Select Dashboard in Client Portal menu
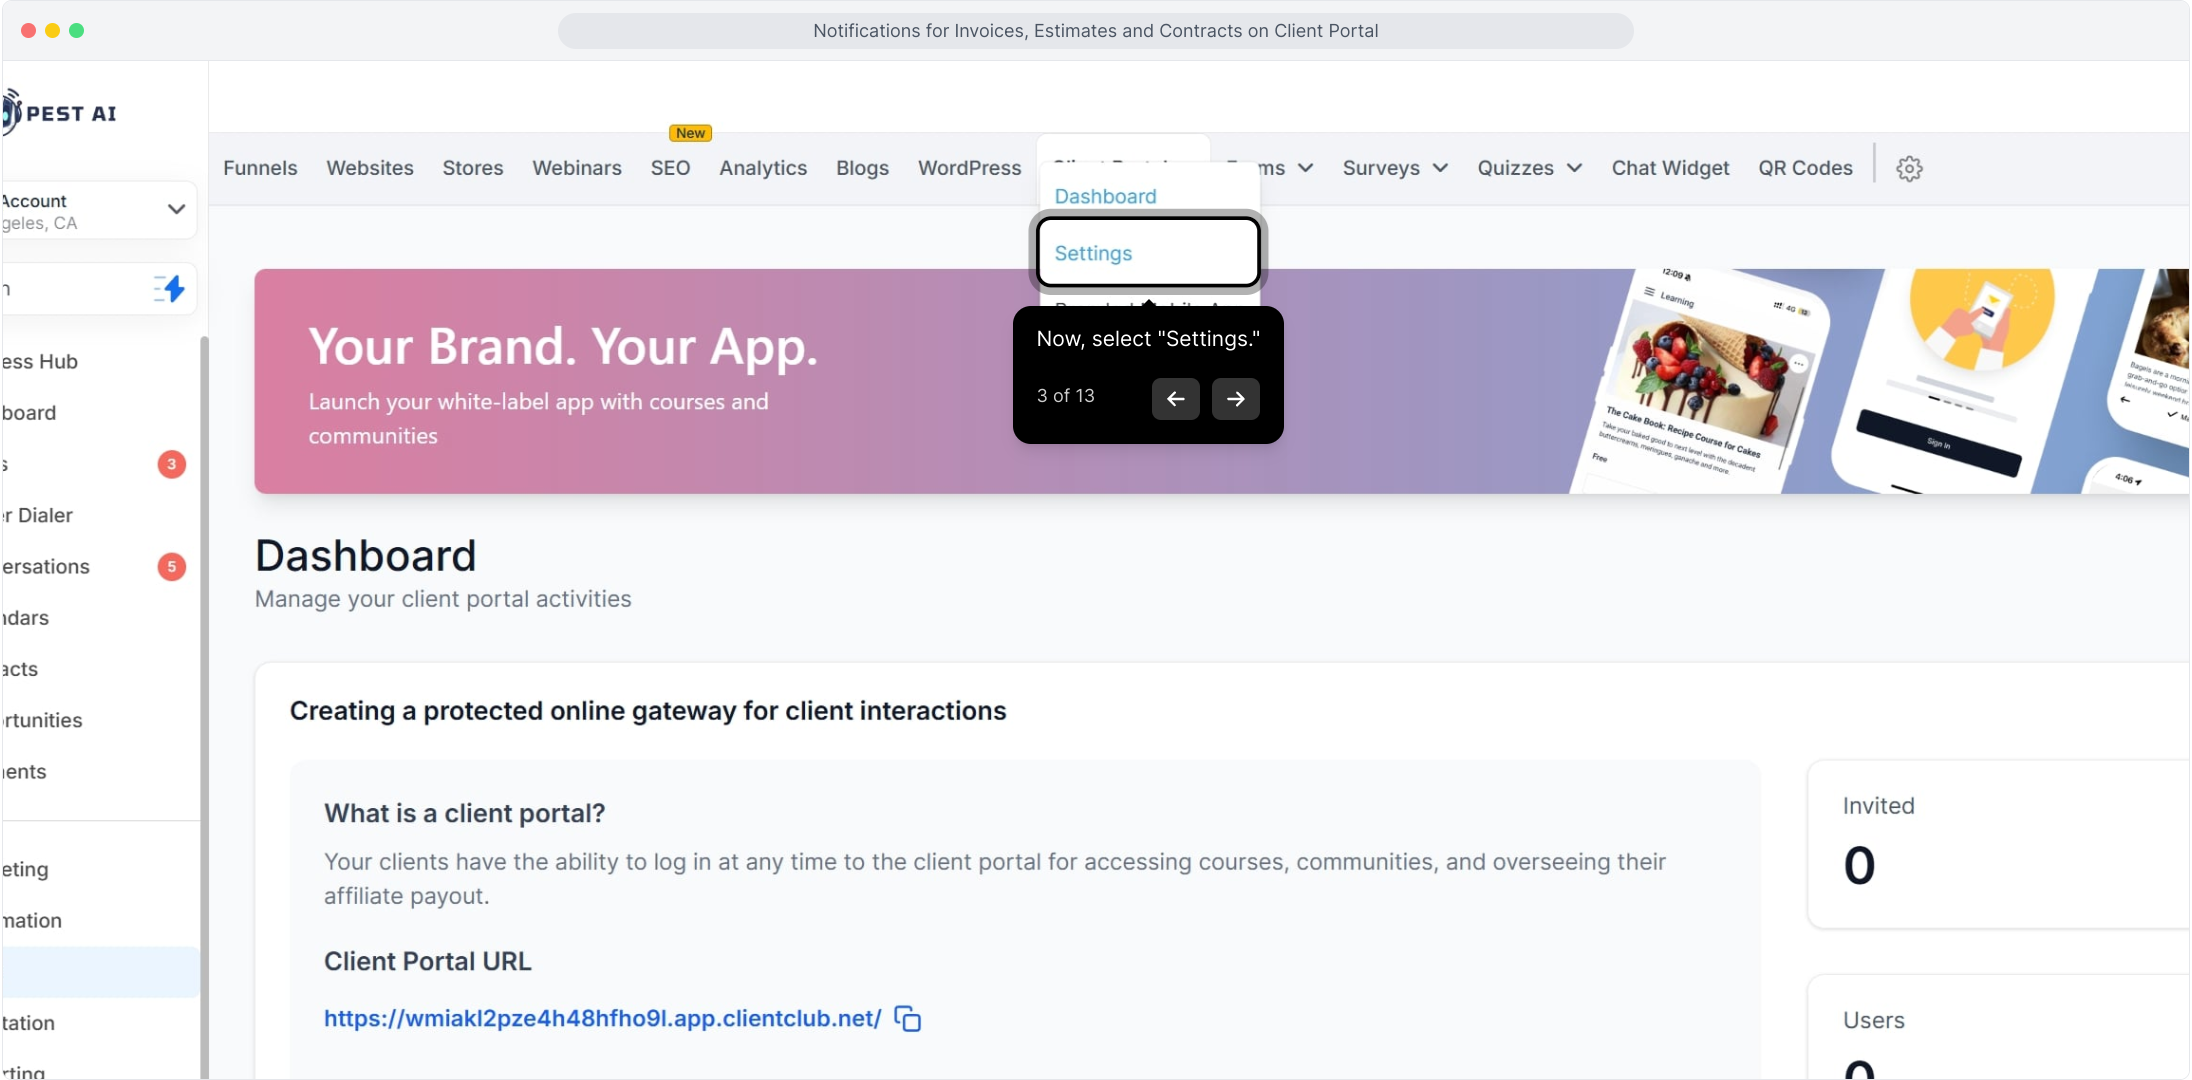The height and width of the screenshot is (1080, 2192). pyautogui.click(x=1105, y=196)
